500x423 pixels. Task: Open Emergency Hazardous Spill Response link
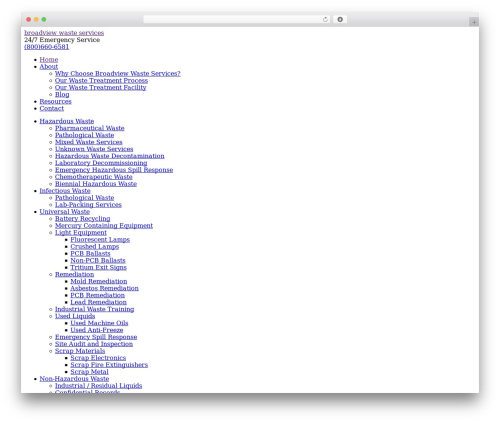coord(114,170)
